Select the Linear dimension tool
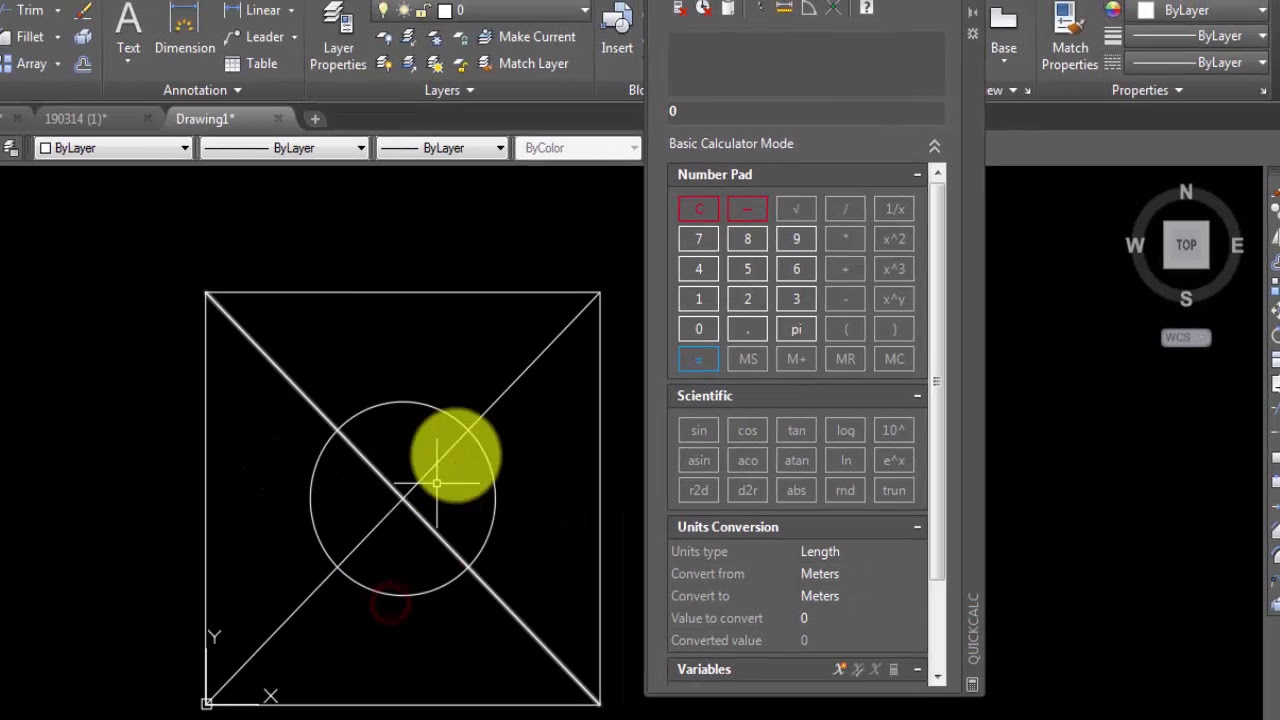 coord(260,10)
